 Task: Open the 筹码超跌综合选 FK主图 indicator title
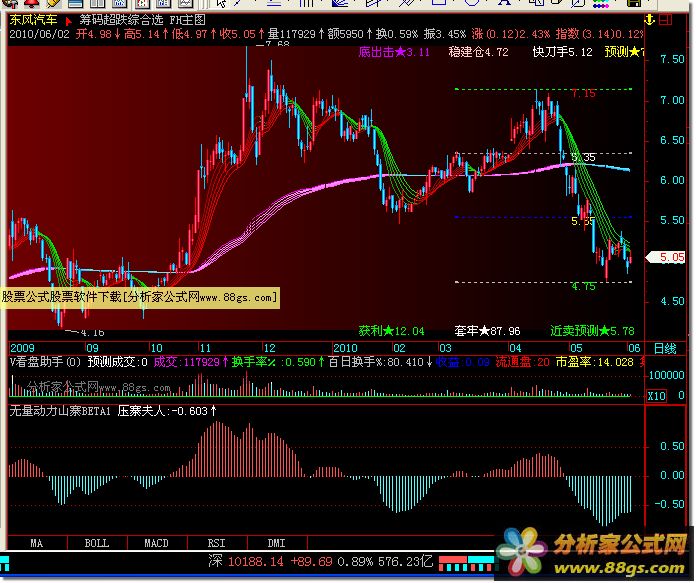pyautogui.click(x=145, y=19)
